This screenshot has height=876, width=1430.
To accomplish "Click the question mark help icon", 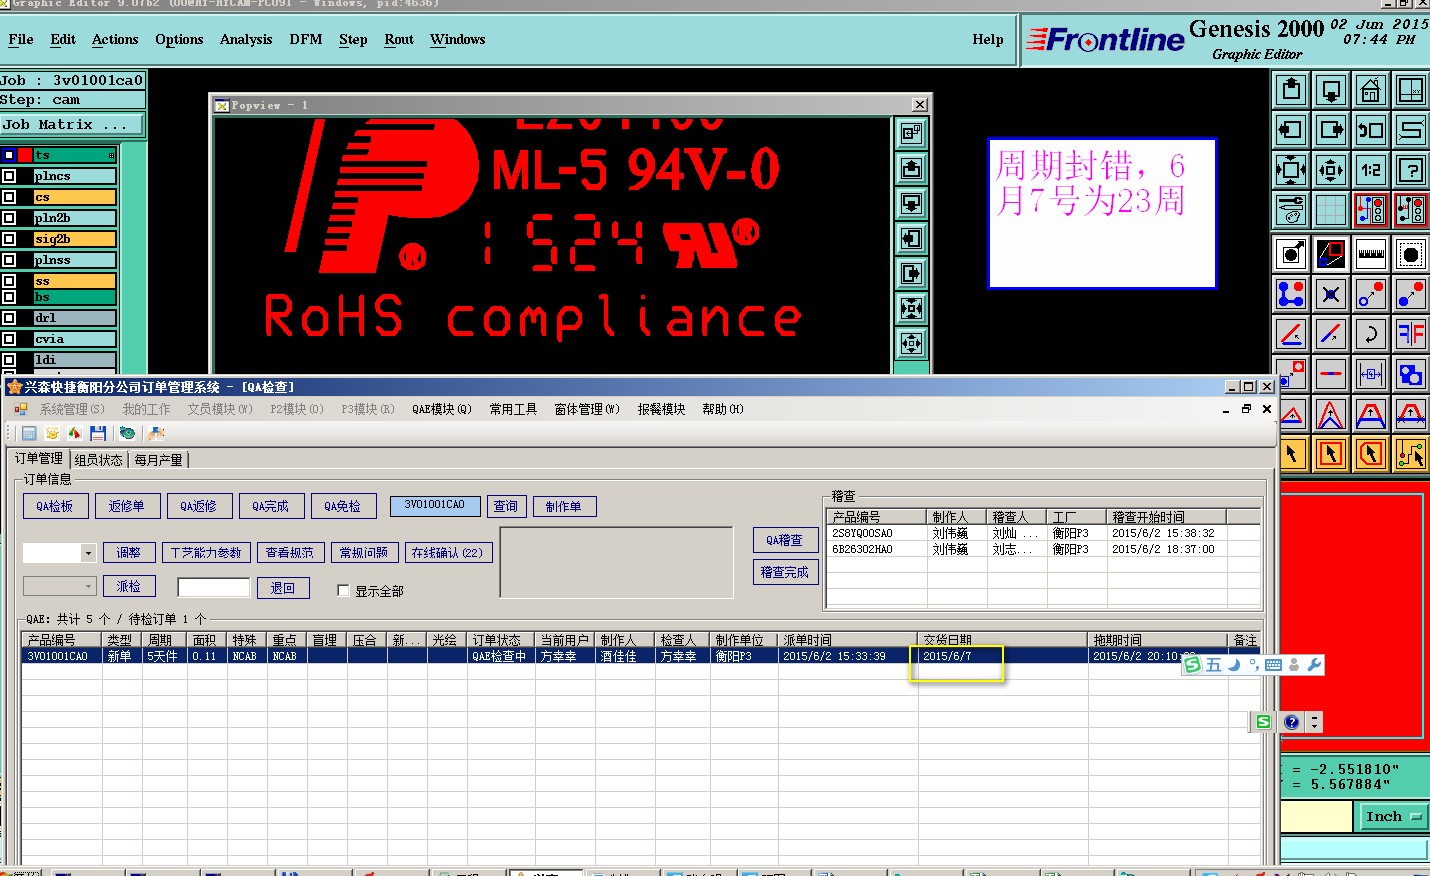I will coord(1411,170).
